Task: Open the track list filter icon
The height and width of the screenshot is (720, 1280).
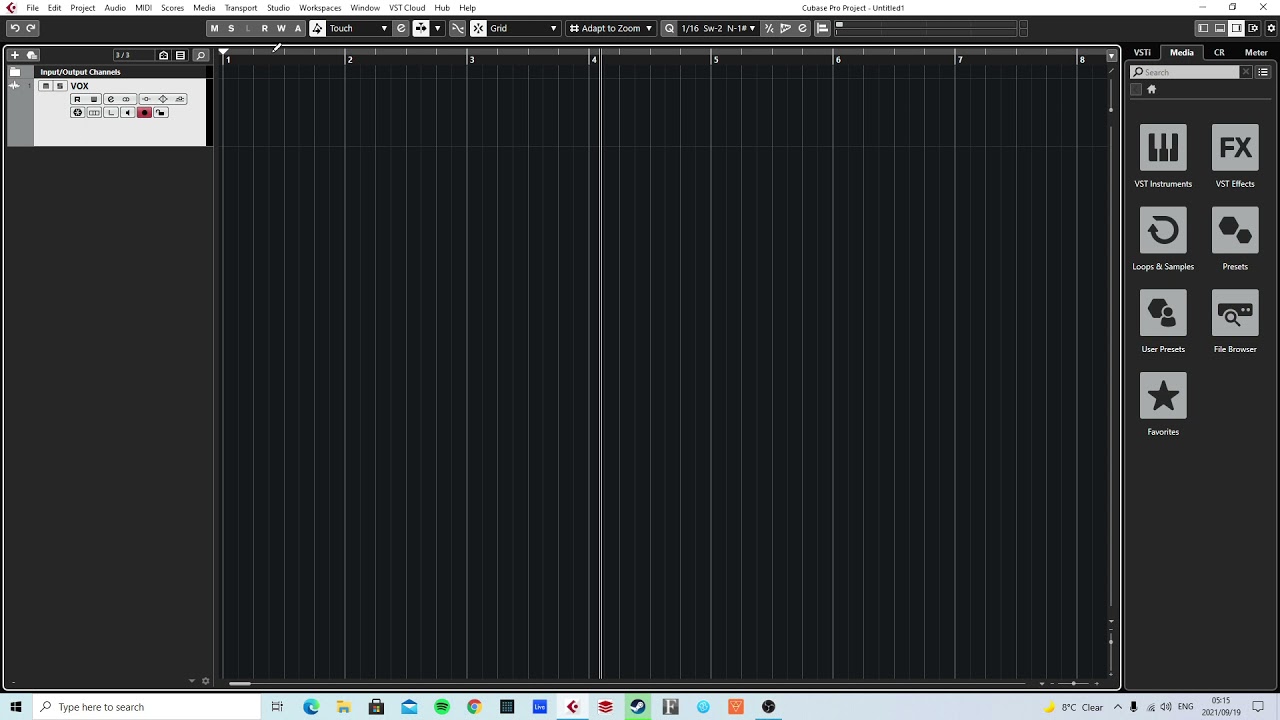Action: [180, 55]
